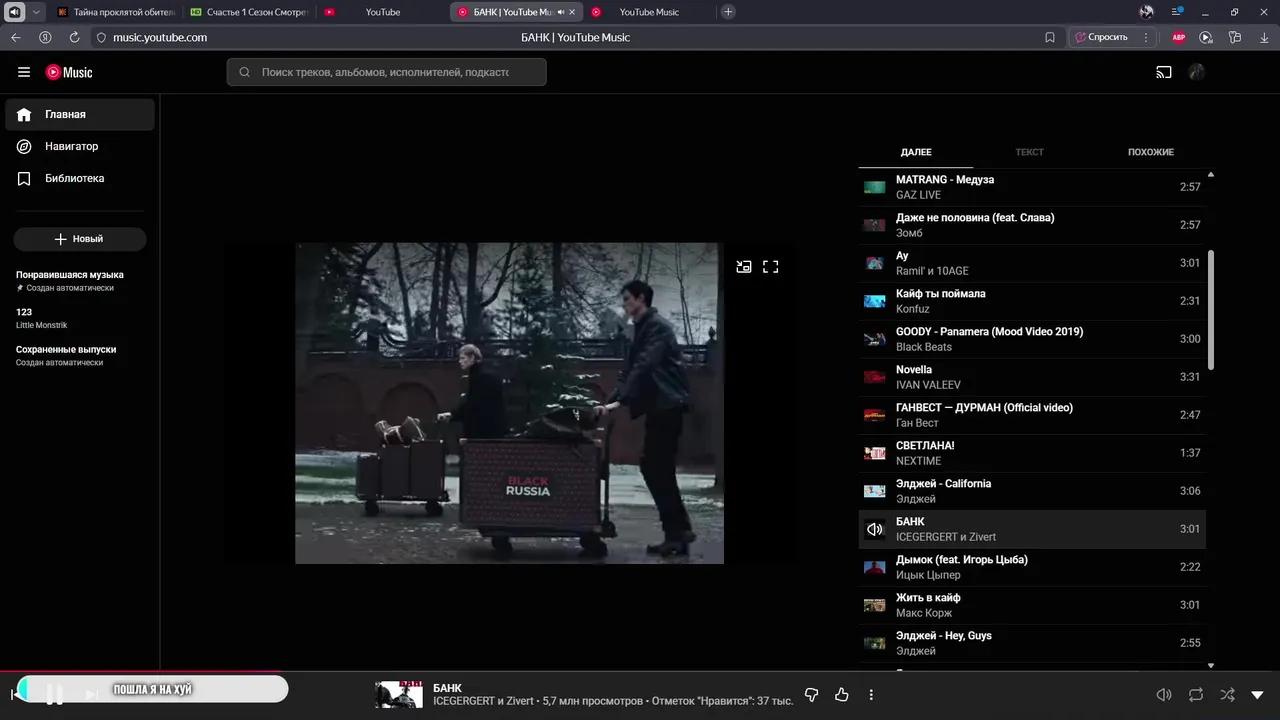This screenshot has width=1280, height=720.
Task: Toggle shuffle mode
Action: (1227, 694)
